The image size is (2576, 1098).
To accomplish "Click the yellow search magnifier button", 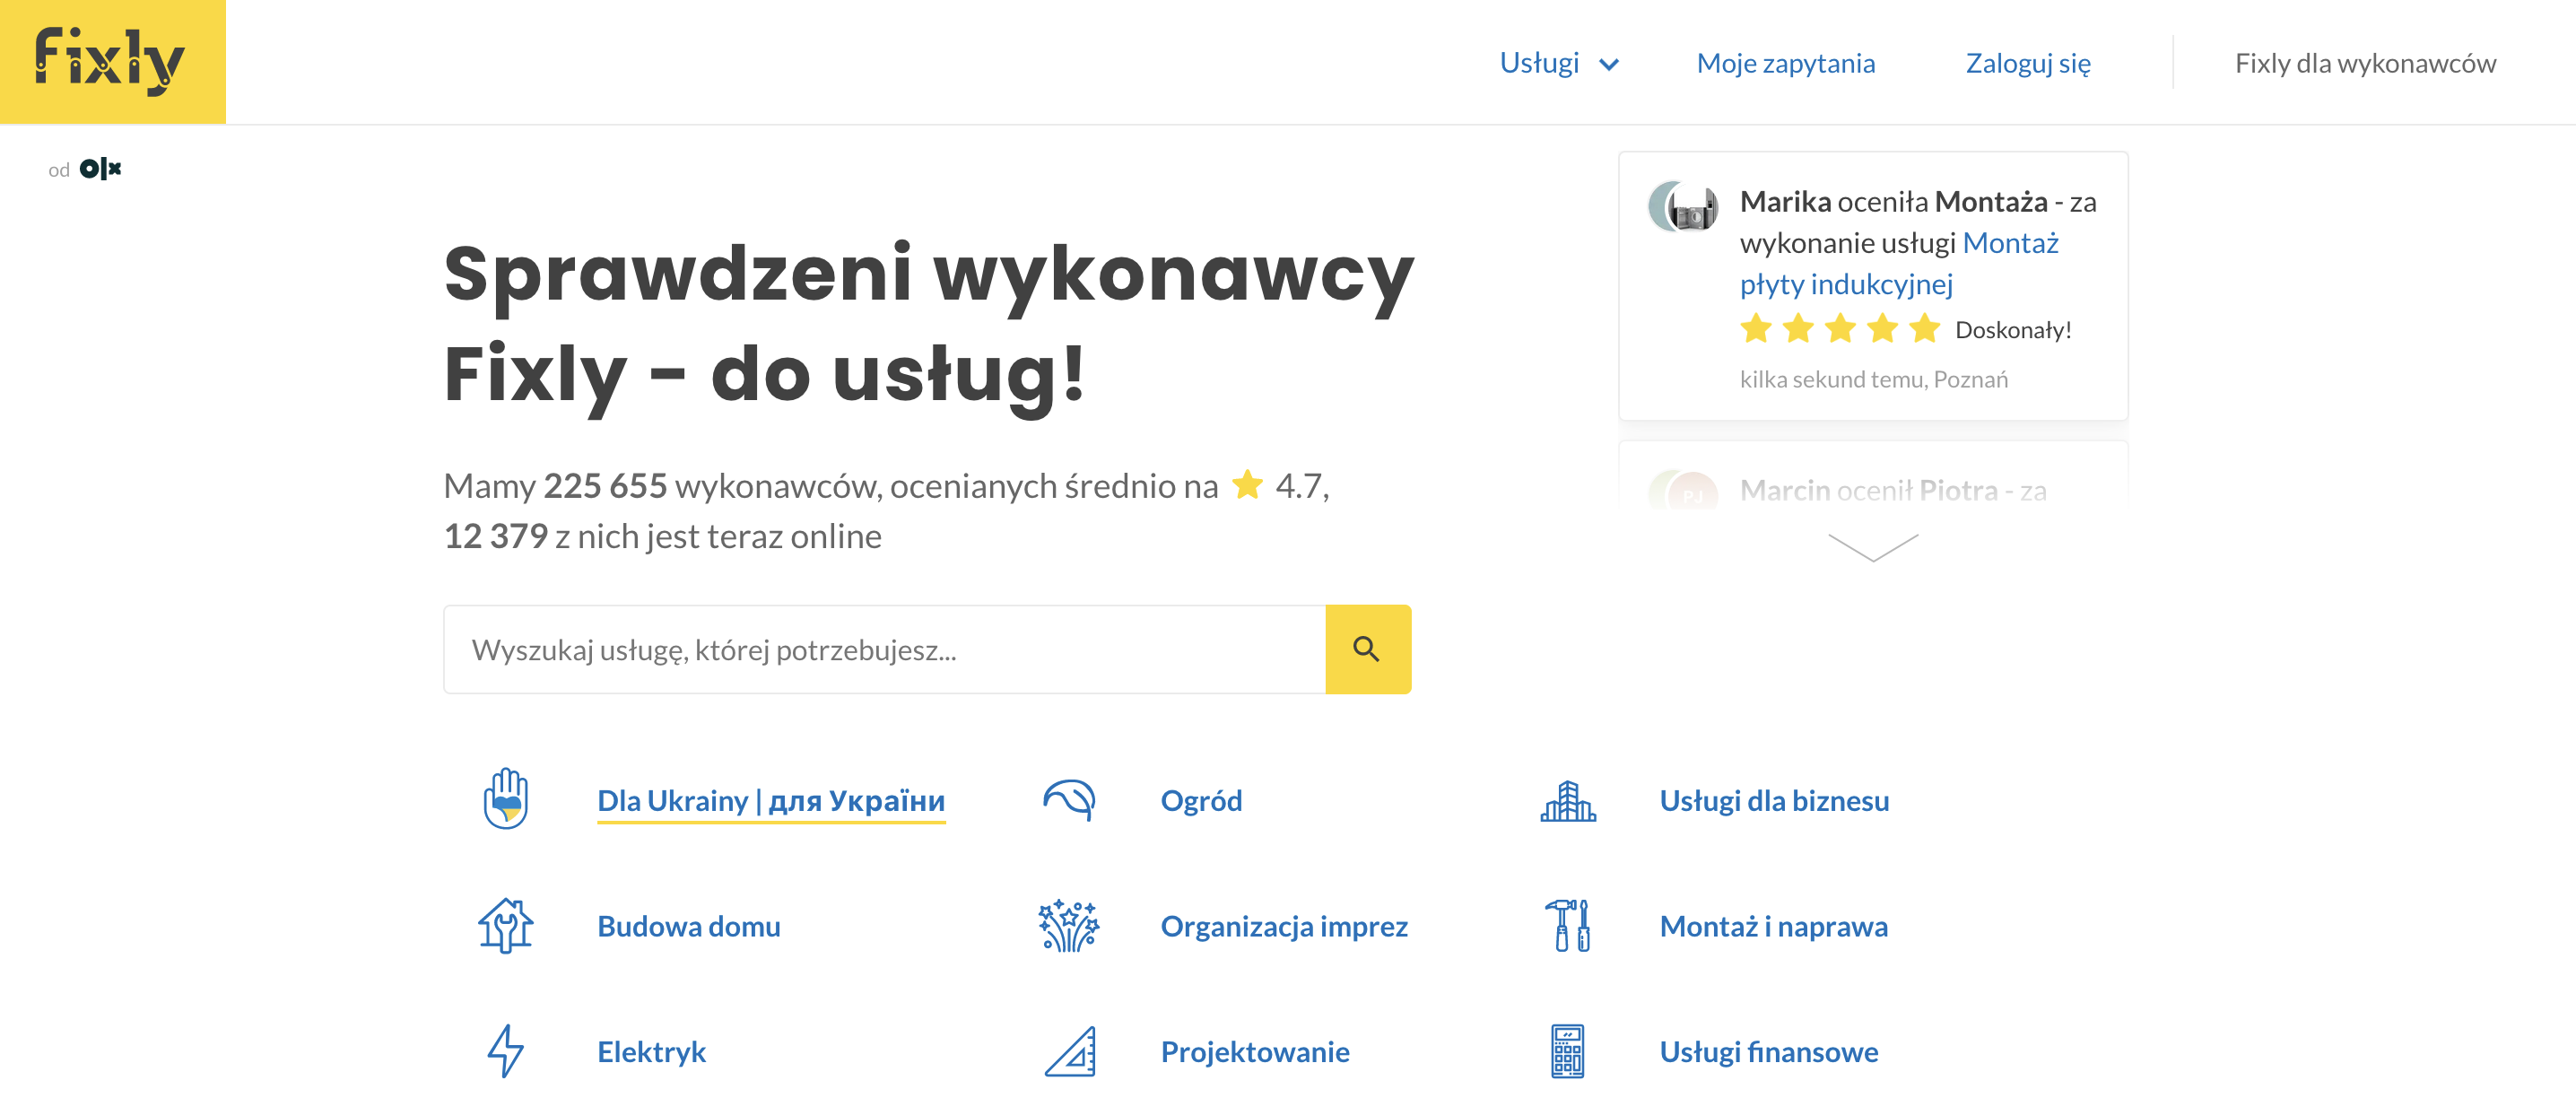I will point(1367,649).
